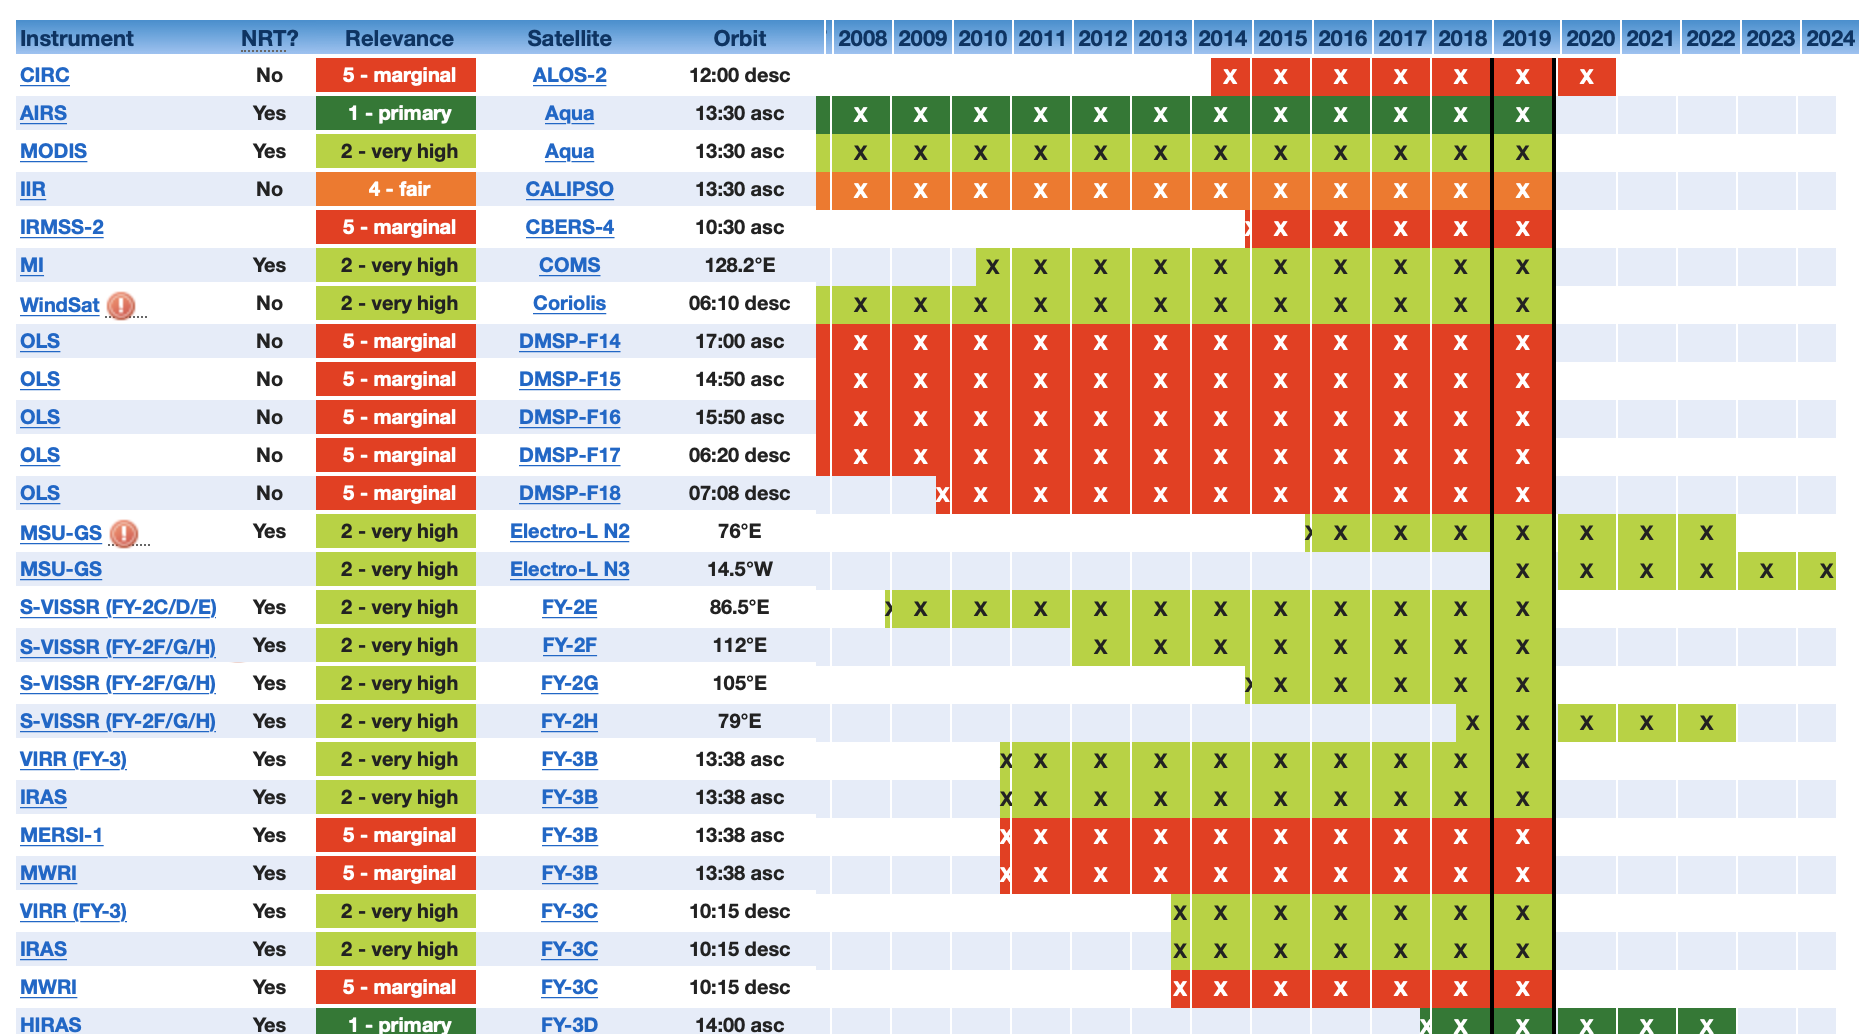Open the COMS satellite link
Viewport: 1874px width, 1034px height.
(570, 265)
